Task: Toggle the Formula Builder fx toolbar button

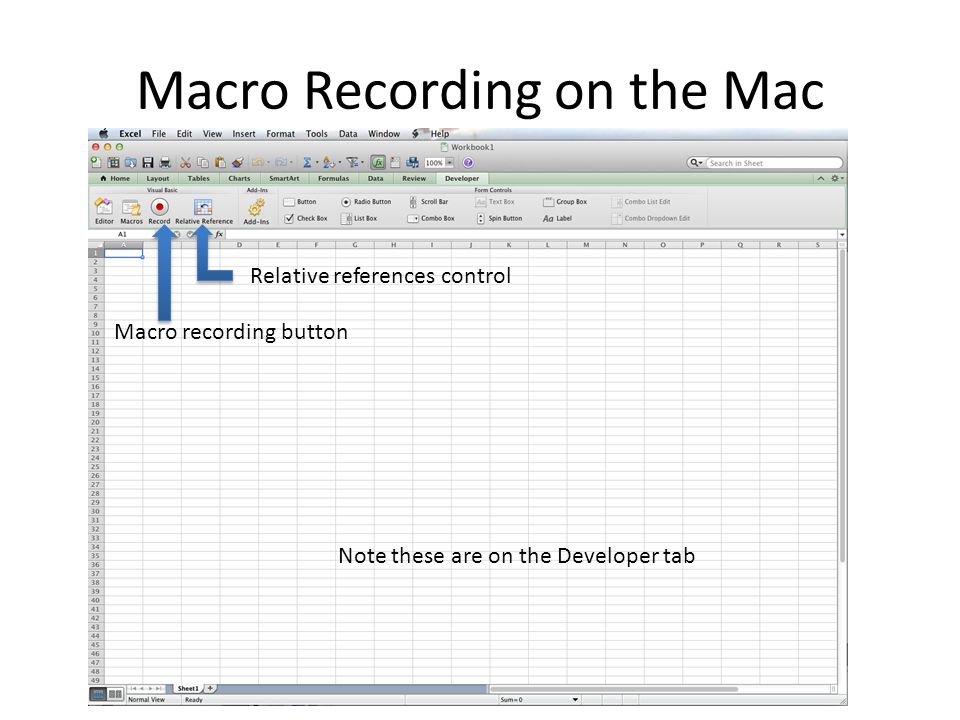Action: (378, 163)
